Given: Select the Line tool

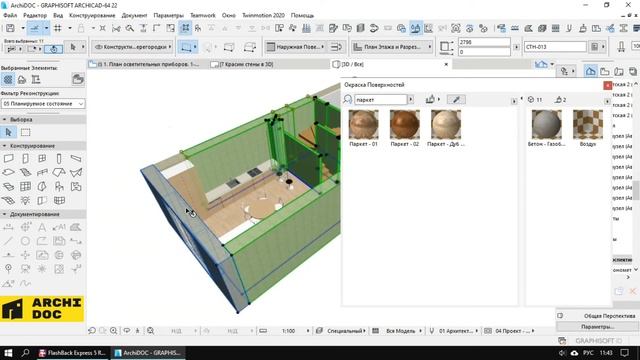Looking at the screenshot, I should coord(9,241).
